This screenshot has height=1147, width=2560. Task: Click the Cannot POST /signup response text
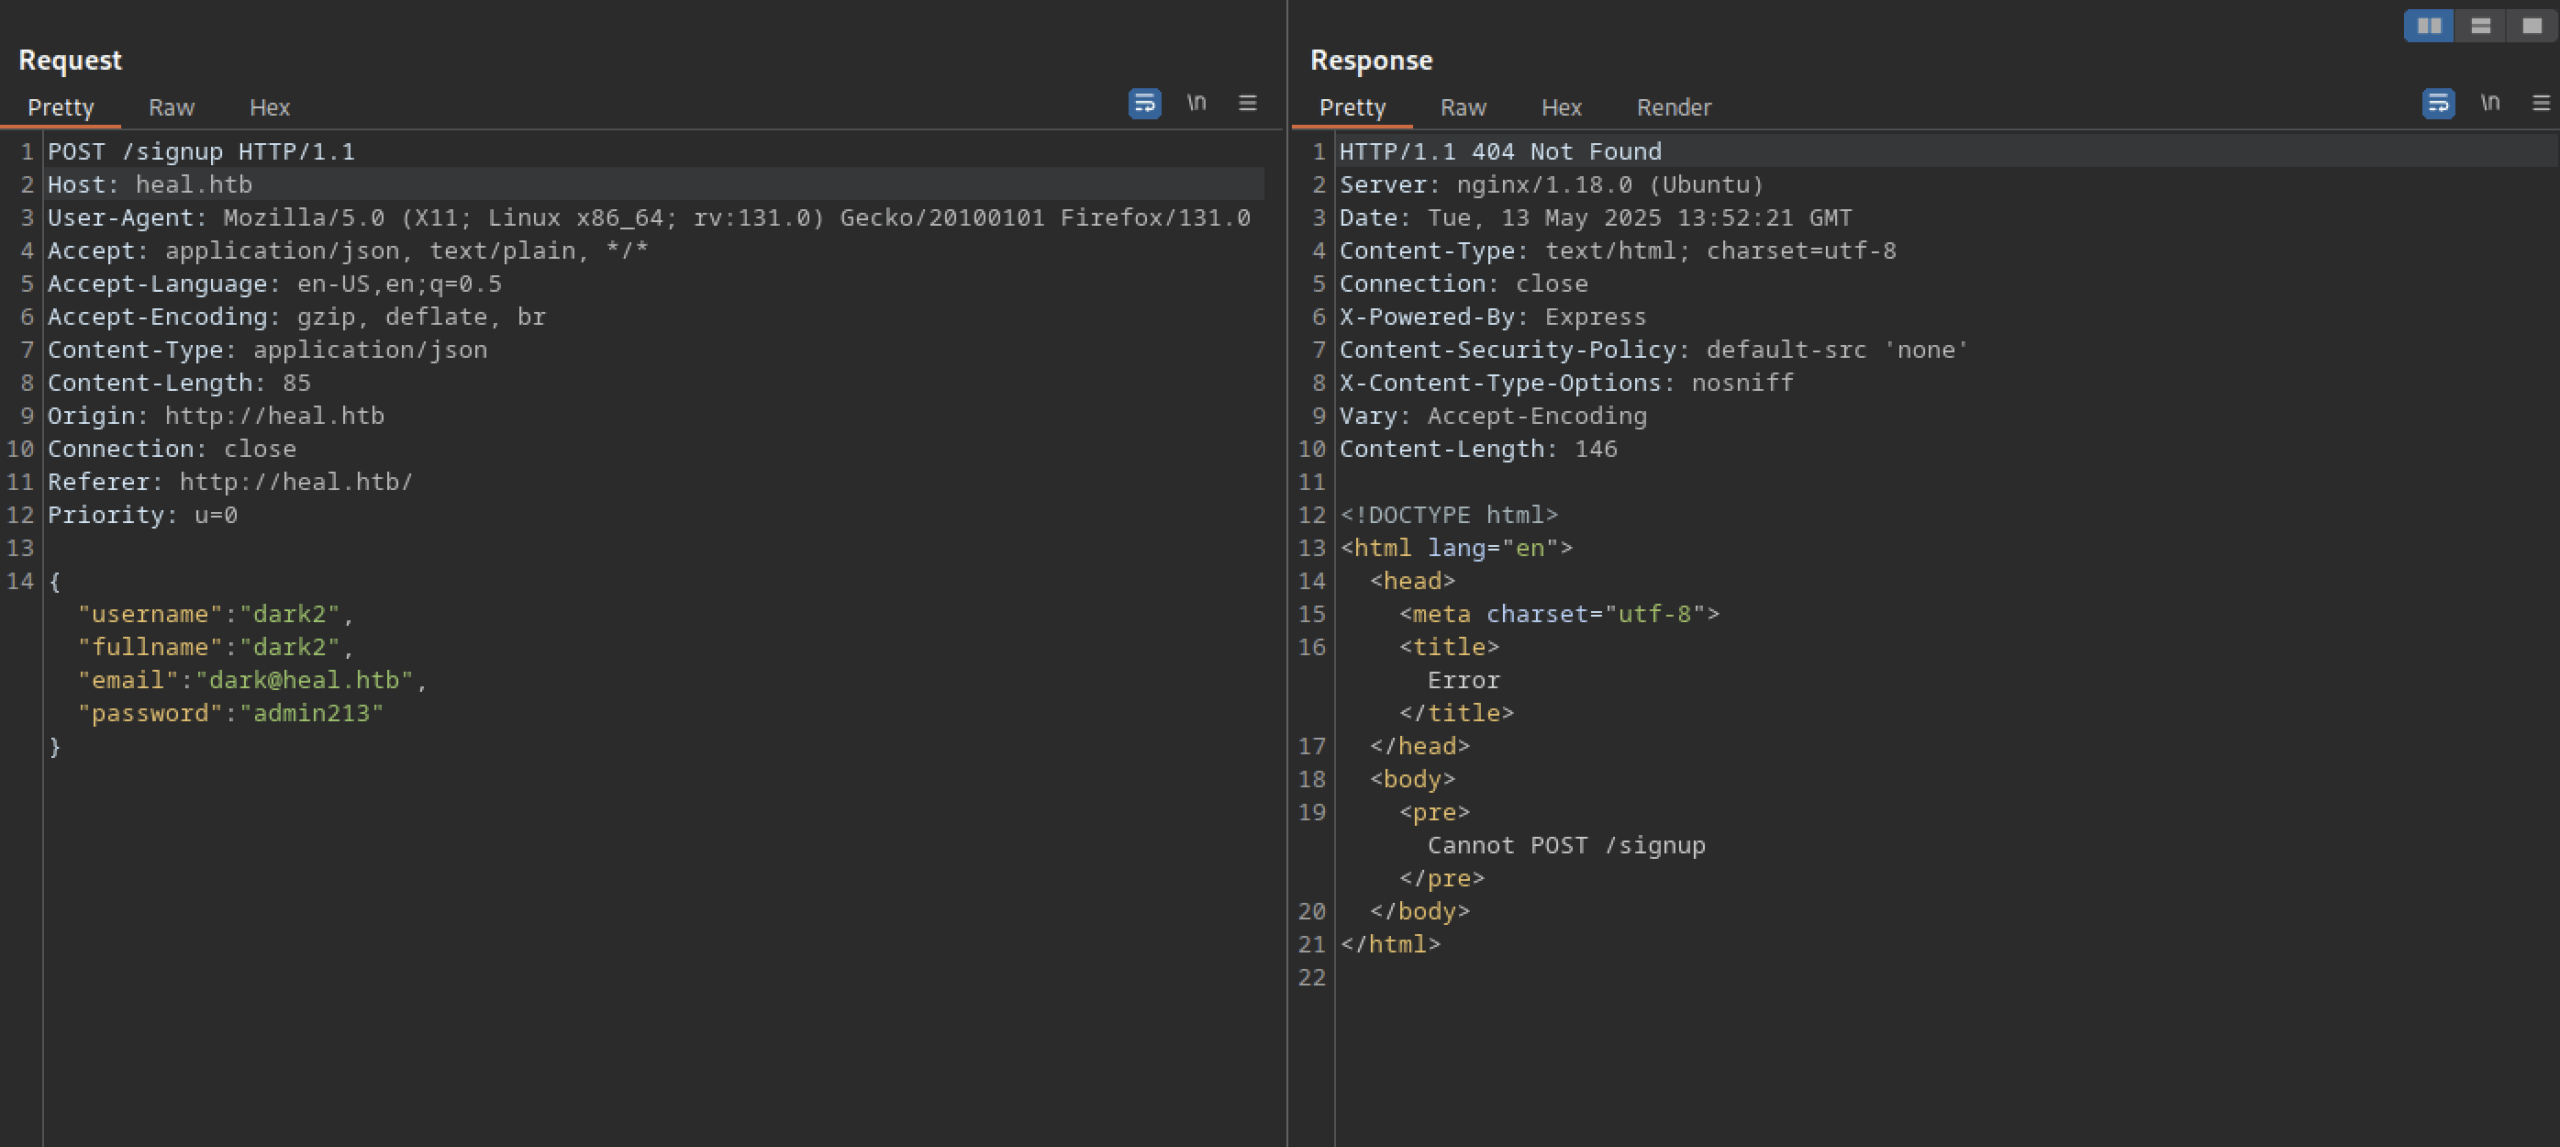(x=1565, y=846)
